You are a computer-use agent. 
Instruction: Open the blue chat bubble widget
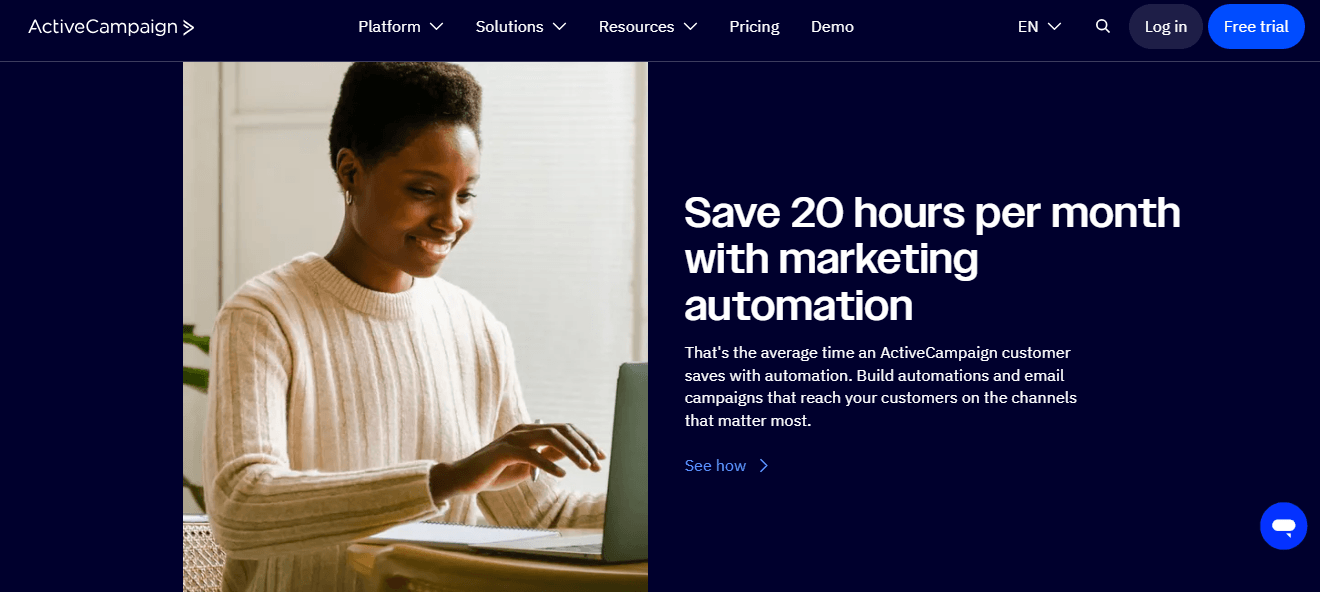(x=1284, y=526)
